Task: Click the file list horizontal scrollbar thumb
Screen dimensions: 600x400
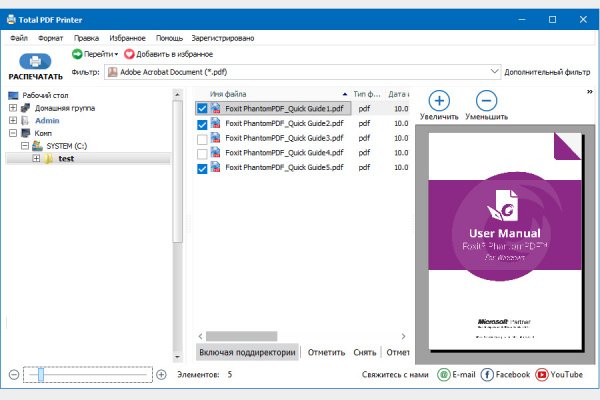Action: (241, 336)
